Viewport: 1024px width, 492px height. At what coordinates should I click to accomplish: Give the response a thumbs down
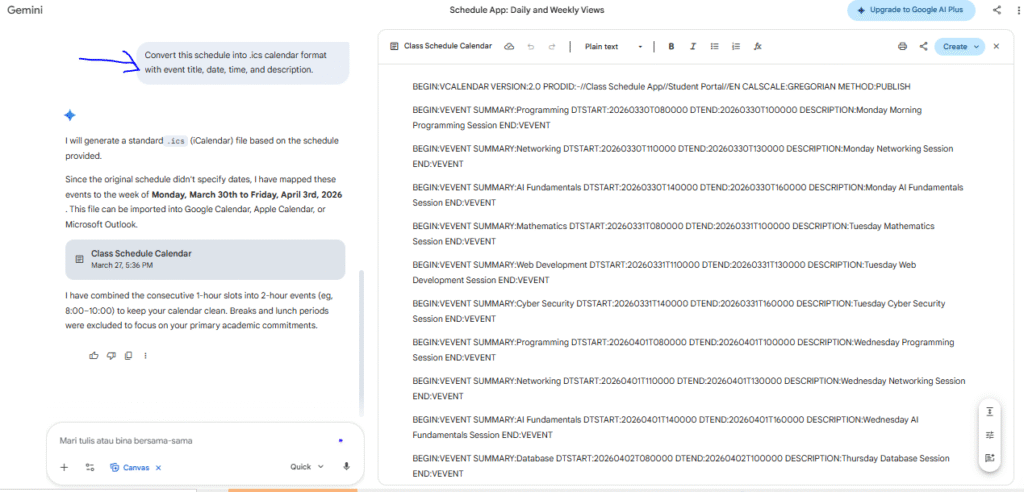click(x=111, y=355)
